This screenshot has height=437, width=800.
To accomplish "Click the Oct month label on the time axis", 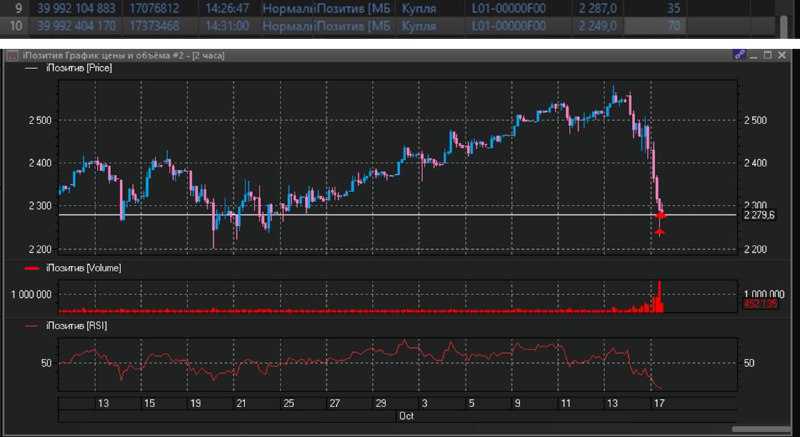I will click(x=407, y=416).
